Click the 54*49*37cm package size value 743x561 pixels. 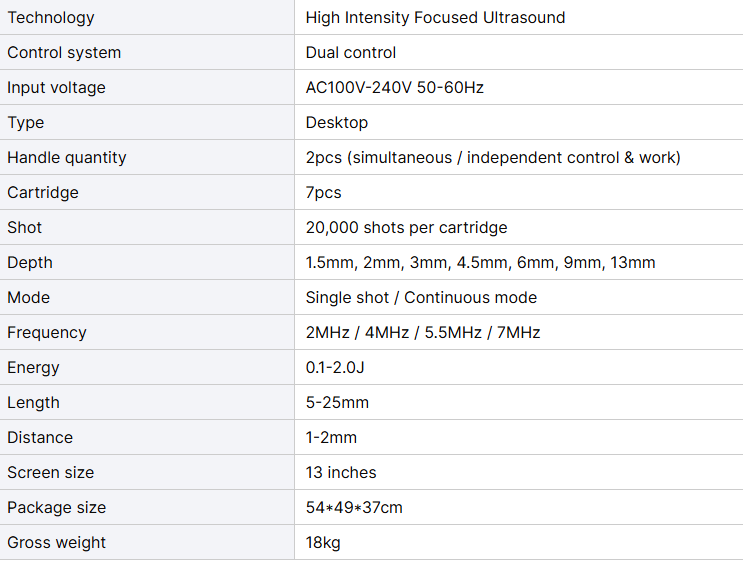coord(354,507)
